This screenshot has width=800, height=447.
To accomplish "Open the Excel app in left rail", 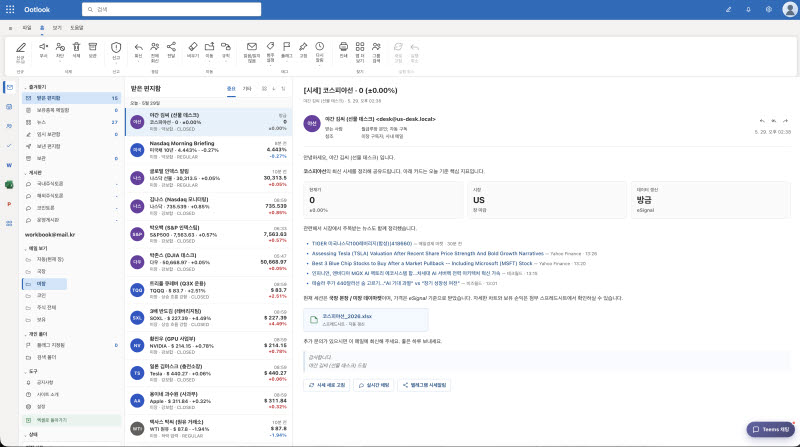I will 9,185.
